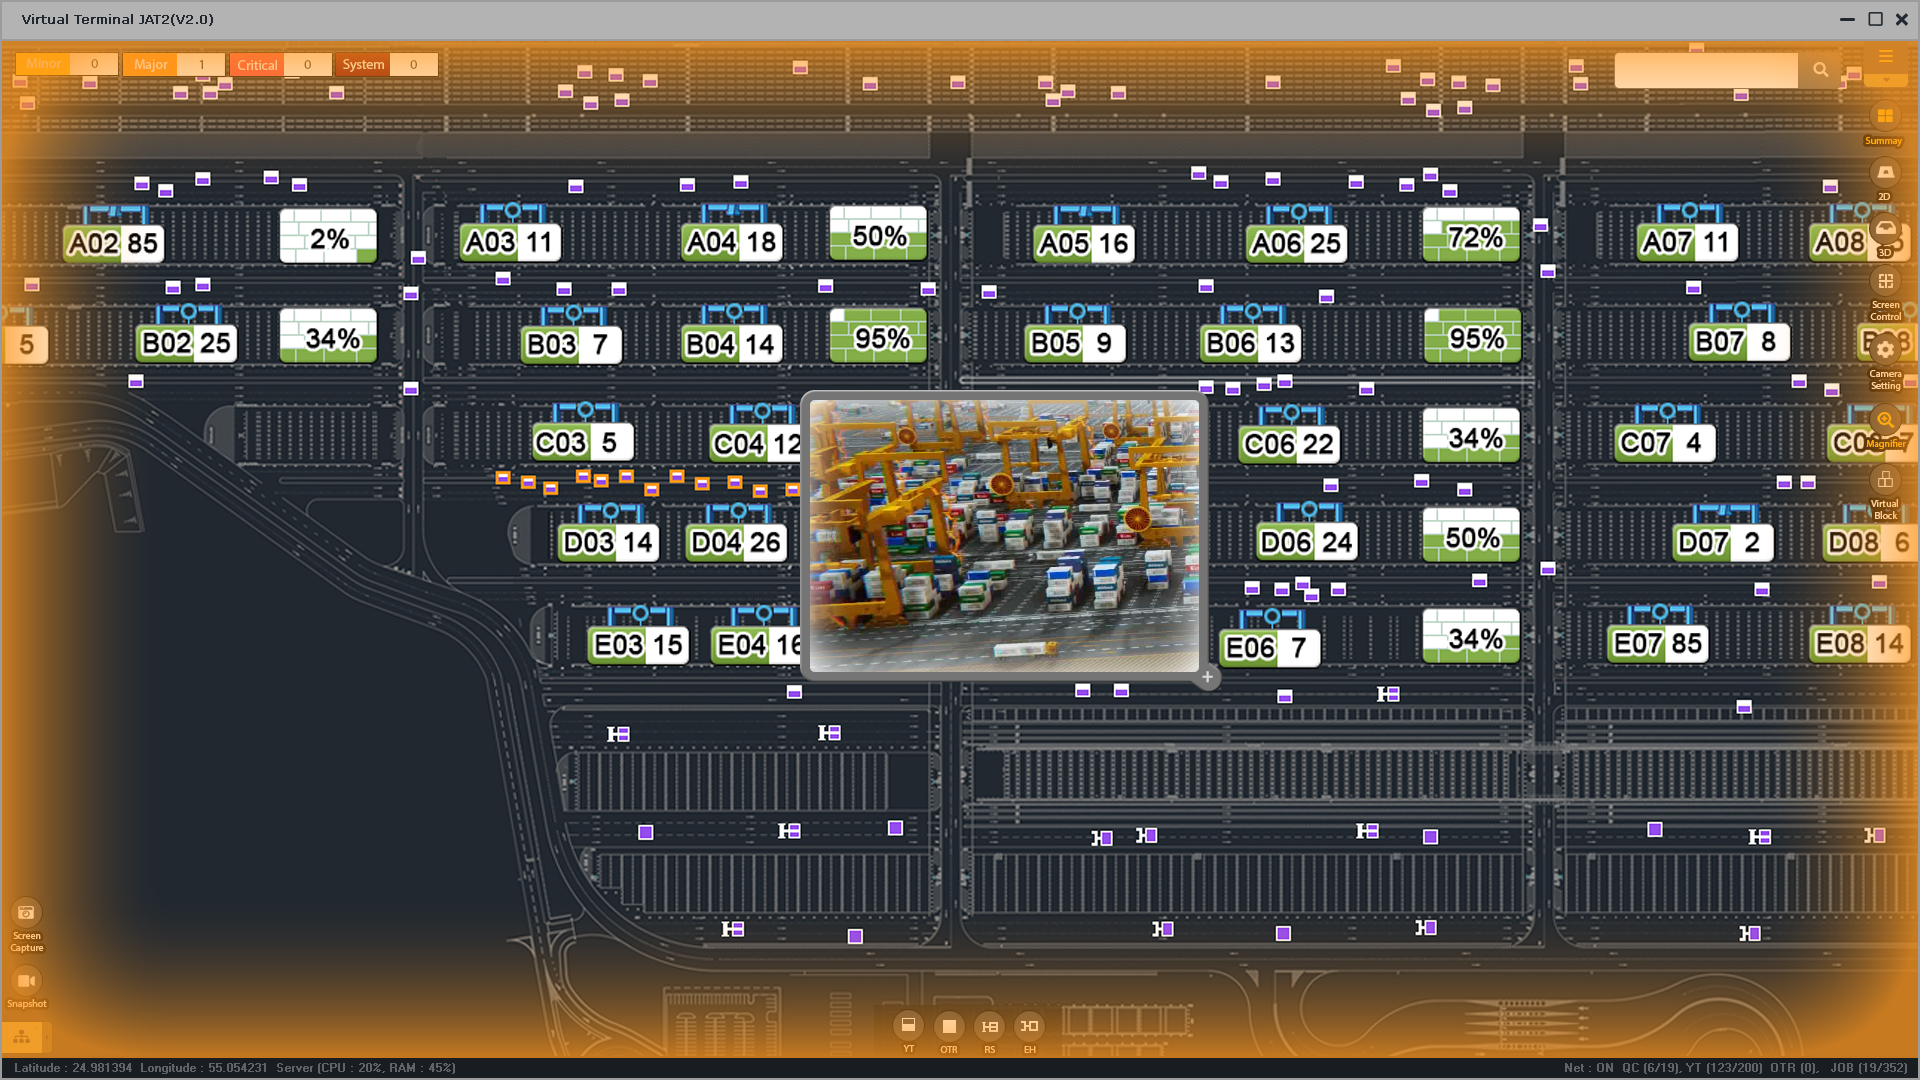Activate the Magnifier tool

tap(1885, 420)
